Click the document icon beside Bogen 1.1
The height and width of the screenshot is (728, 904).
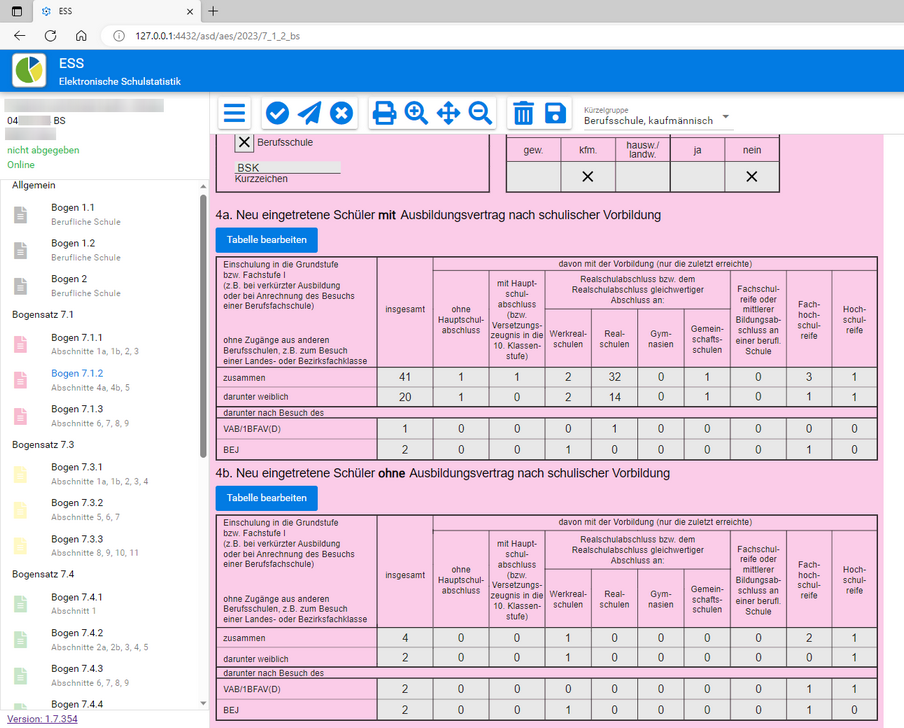point(20,214)
